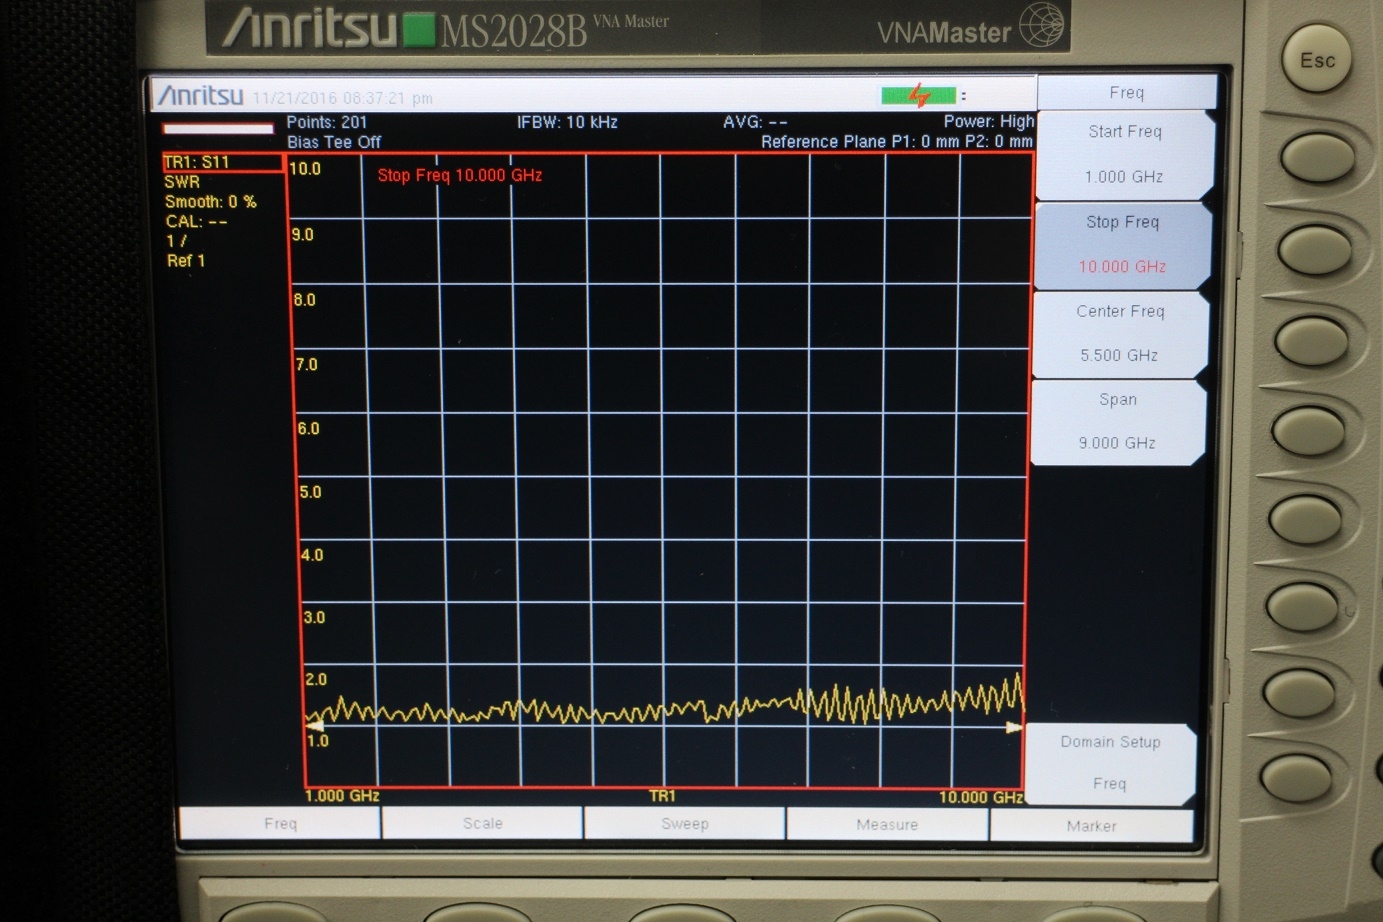The height and width of the screenshot is (922, 1383).
Task: Click the Bias Tee Off text
Action: pyautogui.click(x=334, y=142)
